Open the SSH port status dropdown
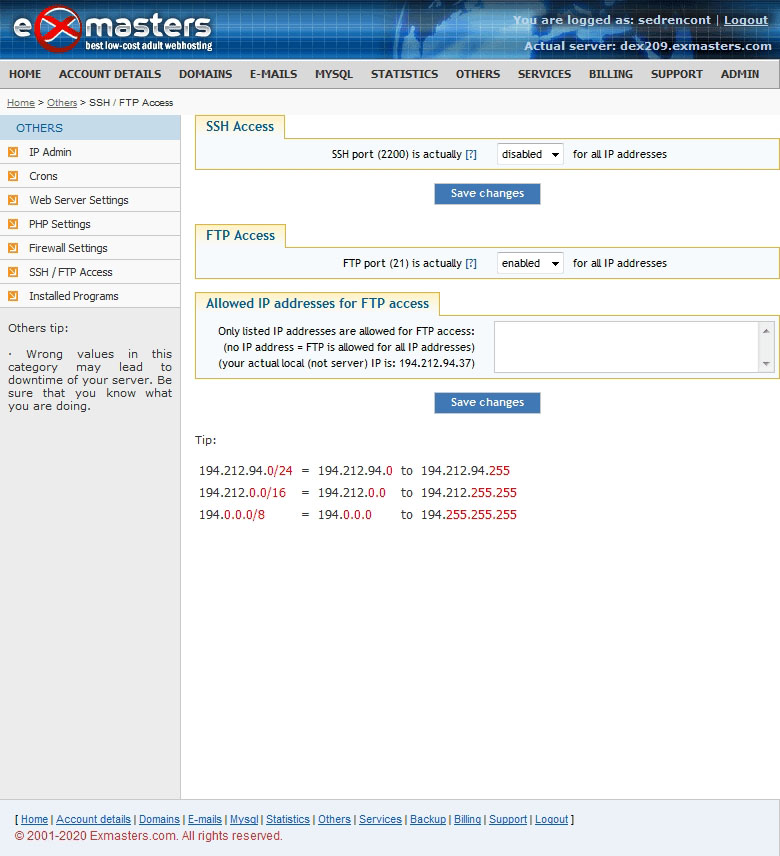Viewport: 780px width, 856px height. [x=530, y=154]
